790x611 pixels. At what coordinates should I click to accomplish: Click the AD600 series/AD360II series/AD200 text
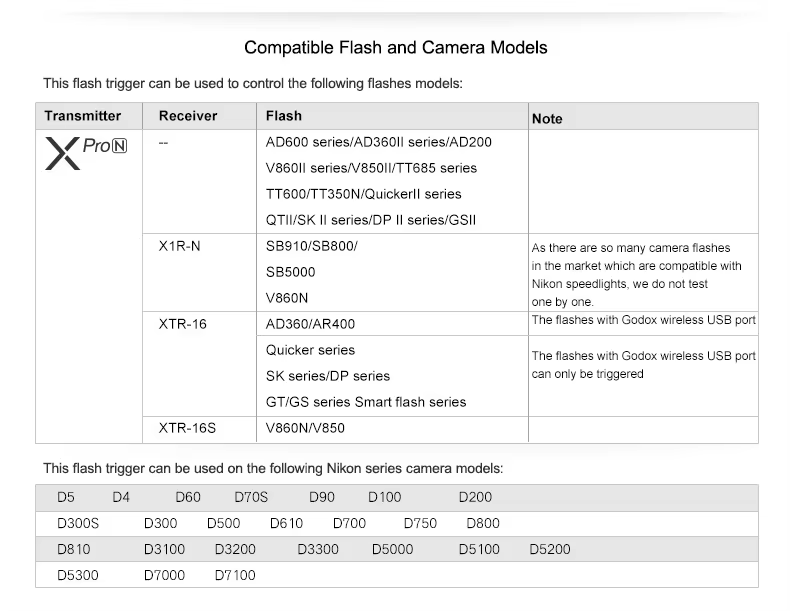click(x=378, y=142)
